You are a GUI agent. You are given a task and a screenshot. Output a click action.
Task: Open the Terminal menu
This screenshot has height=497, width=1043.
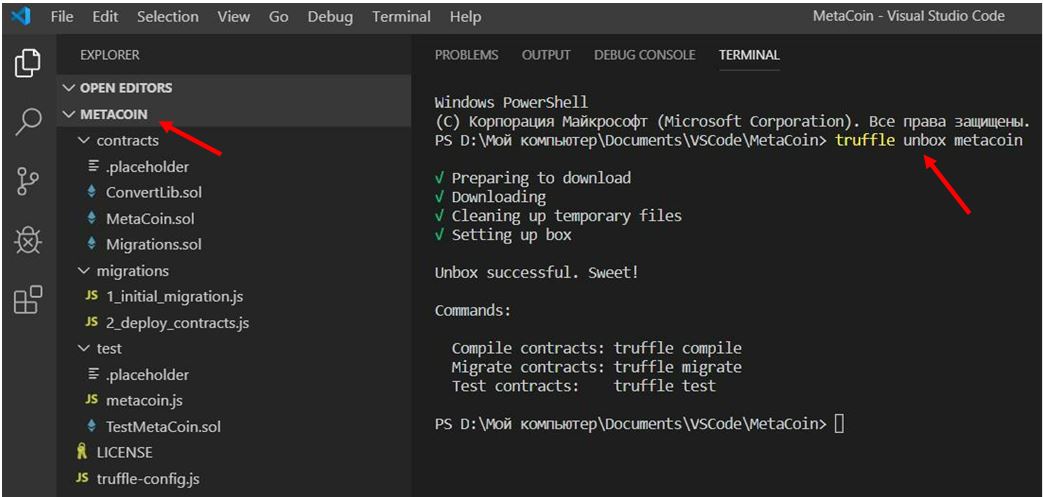[401, 17]
